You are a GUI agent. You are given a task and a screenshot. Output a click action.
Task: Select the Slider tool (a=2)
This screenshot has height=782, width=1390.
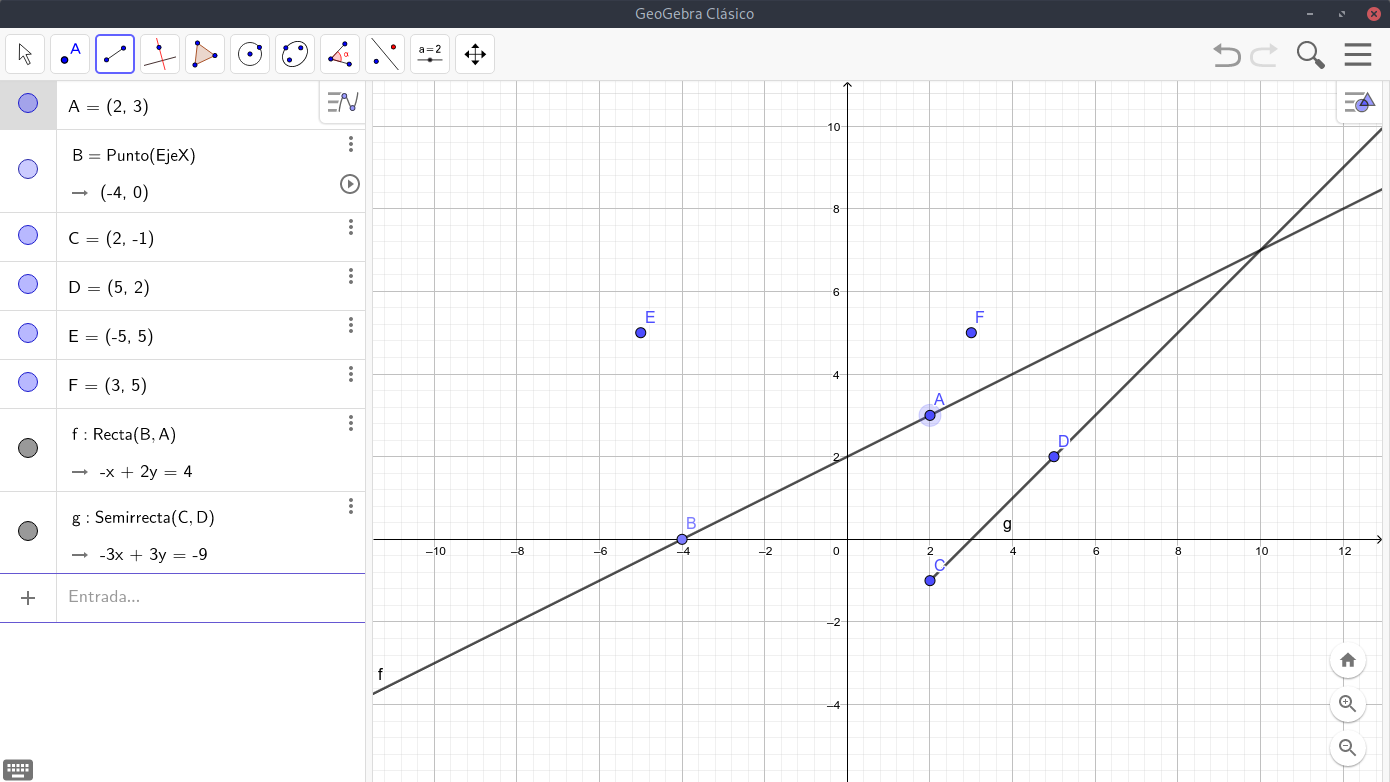[x=430, y=54]
